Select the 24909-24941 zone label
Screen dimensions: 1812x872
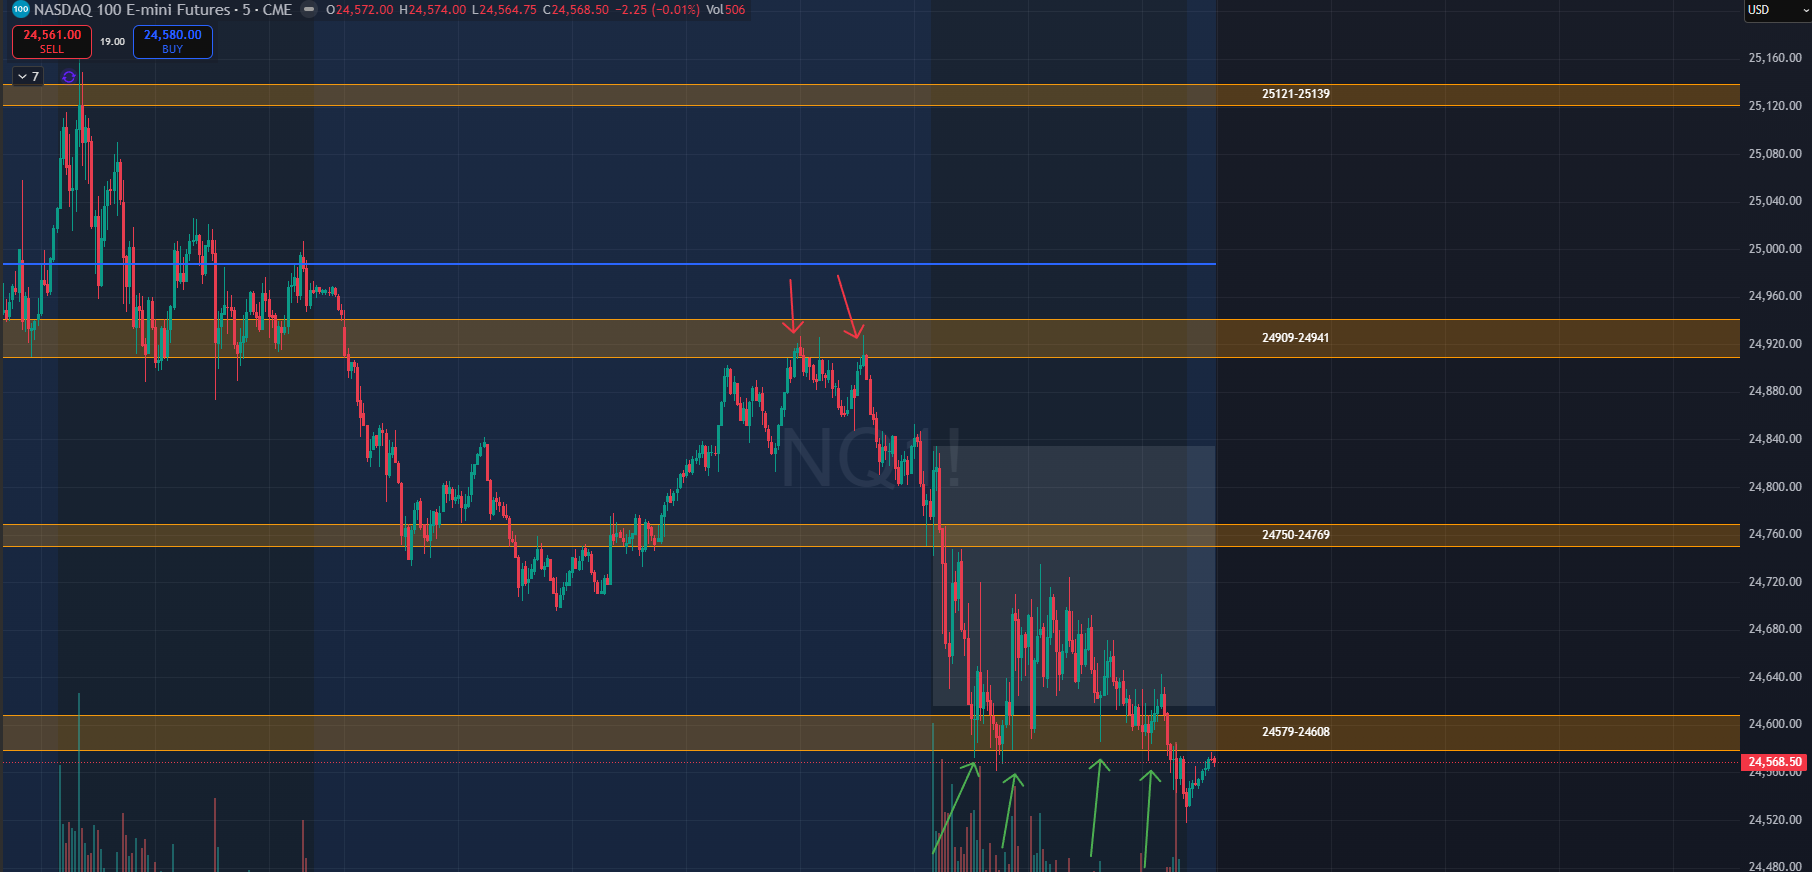click(x=1296, y=338)
